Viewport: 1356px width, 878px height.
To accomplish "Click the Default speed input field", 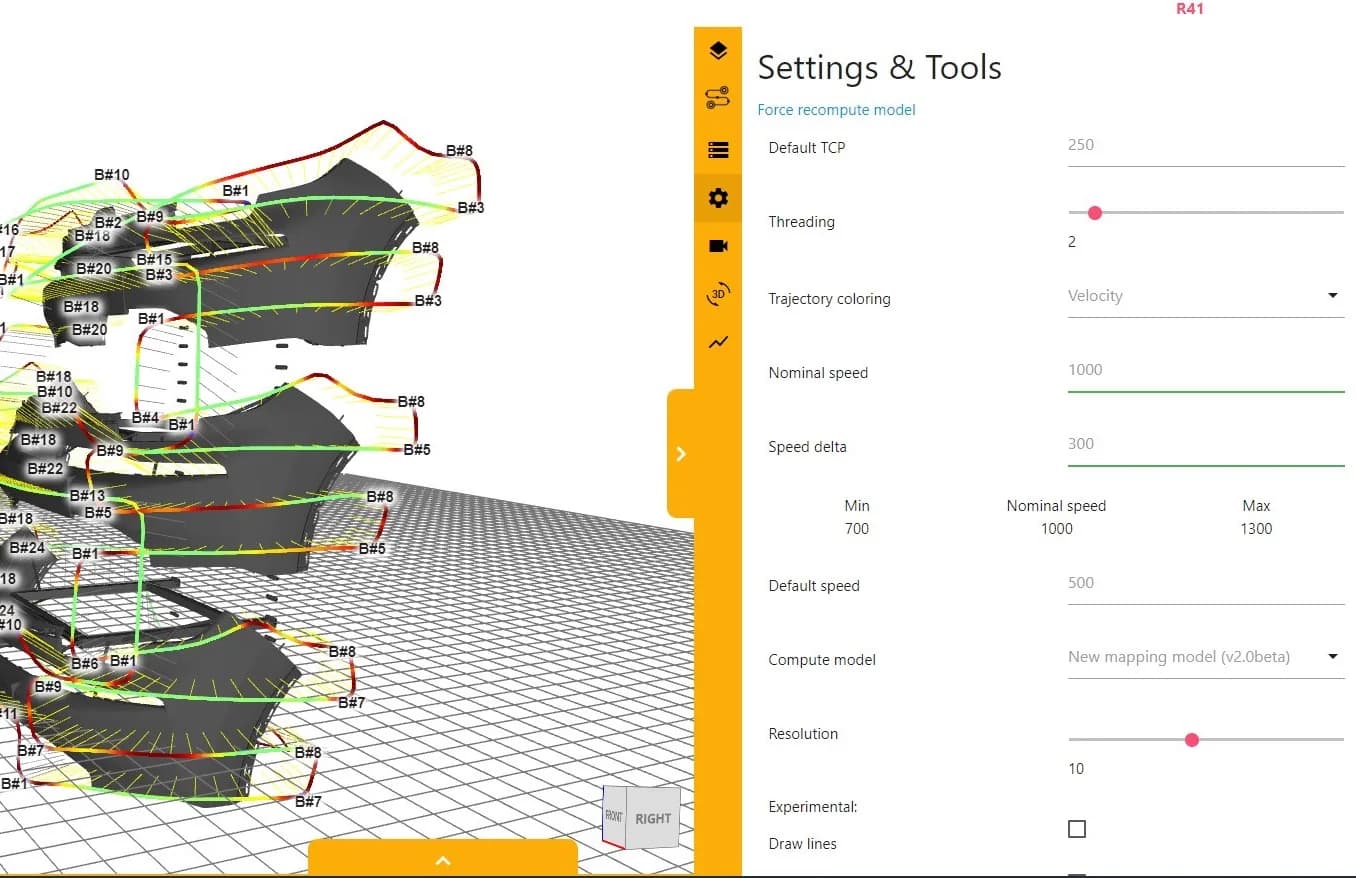I will pyautogui.click(x=1206, y=583).
